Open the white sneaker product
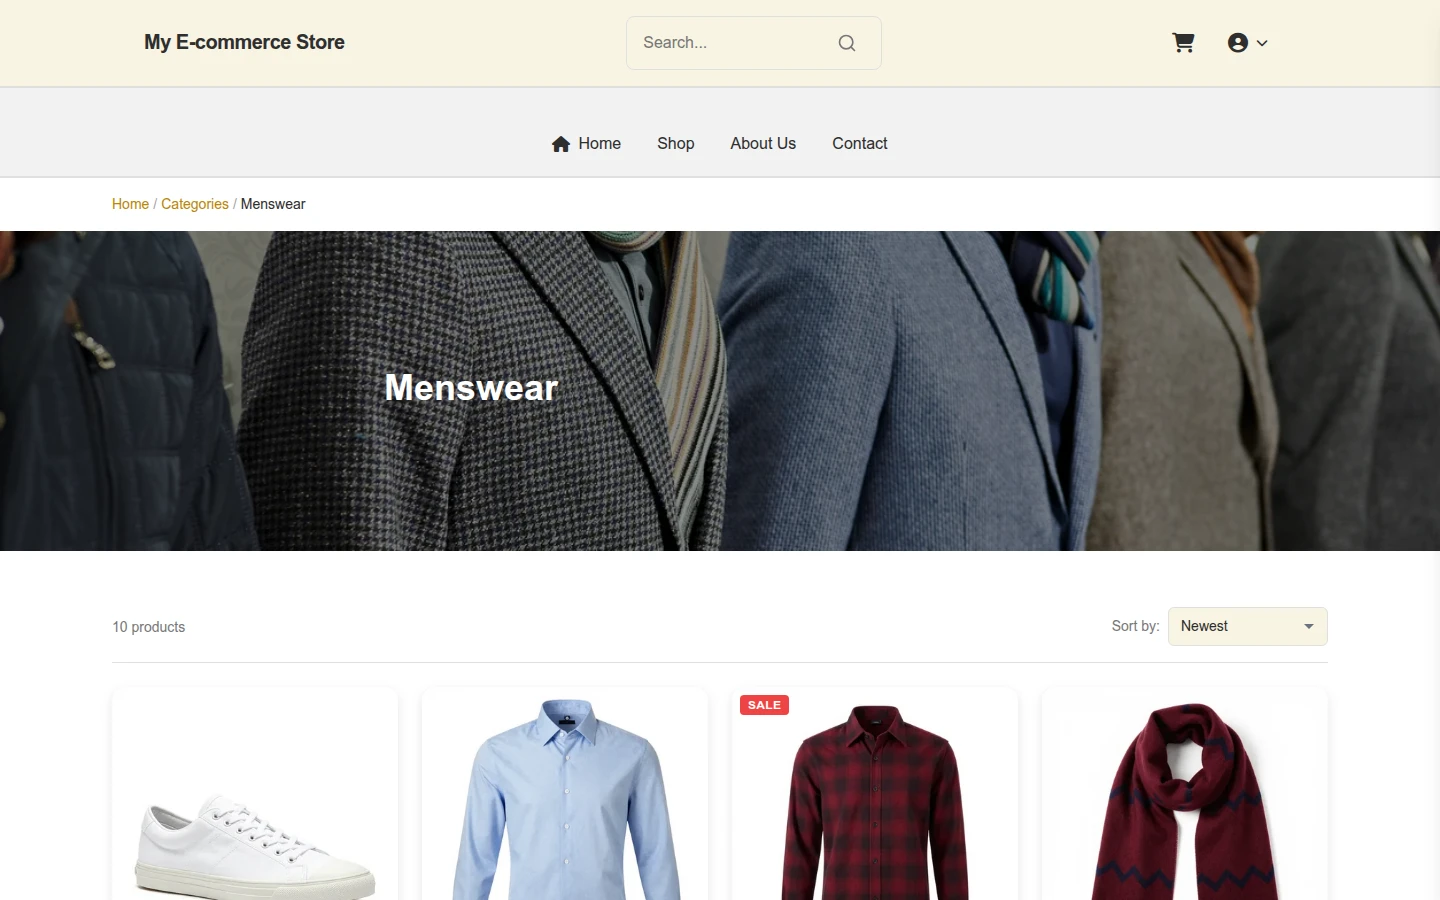The width and height of the screenshot is (1440, 900). click(255, 794)
